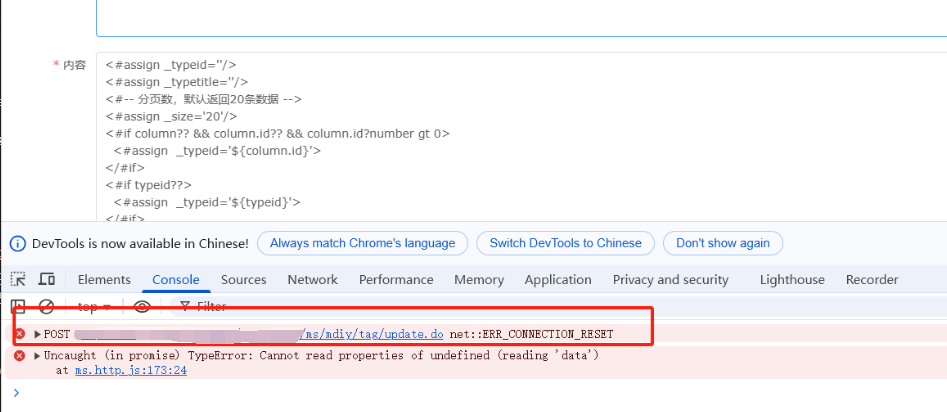Click the Switch DevTools to Chinese button
The width and height of the screenshot is (947, 412).
(565, 243)
